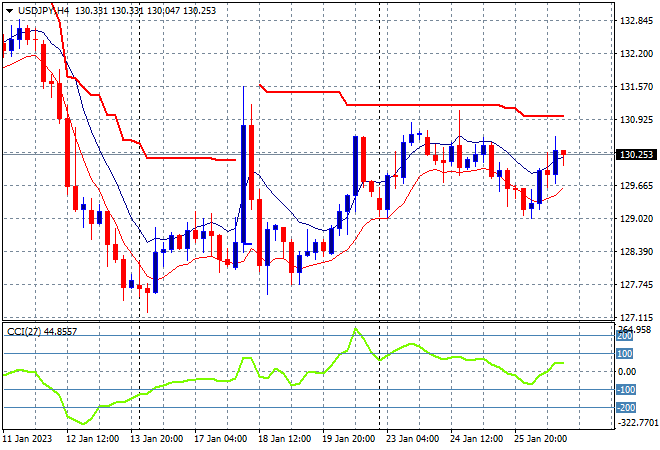This screenshot has width=660, height=450.
Task: Click the 24 Jan 12:00 time label
Action: tap(476, 439)
